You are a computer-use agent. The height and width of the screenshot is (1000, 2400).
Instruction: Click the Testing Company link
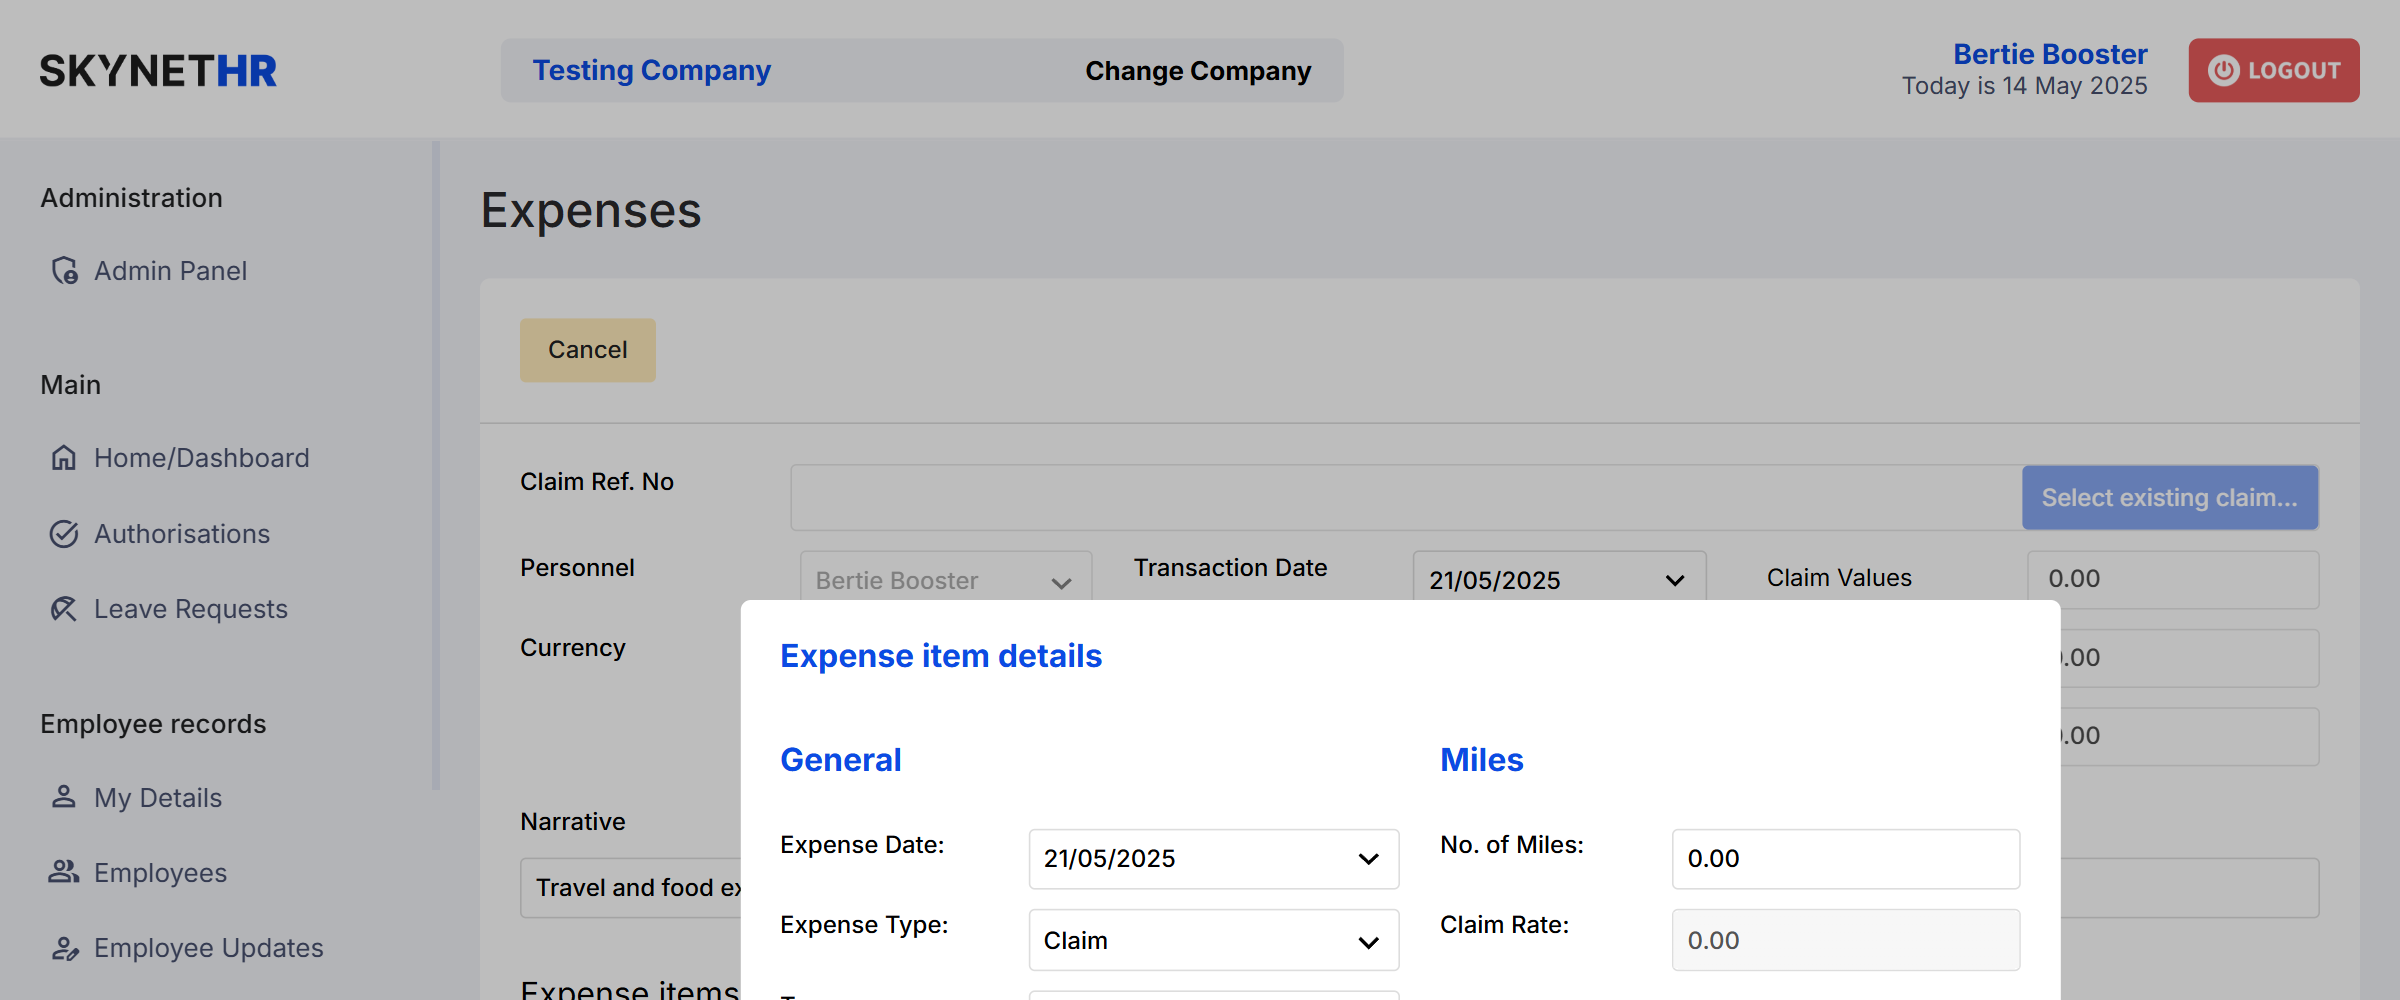click(x=651, y=70)
